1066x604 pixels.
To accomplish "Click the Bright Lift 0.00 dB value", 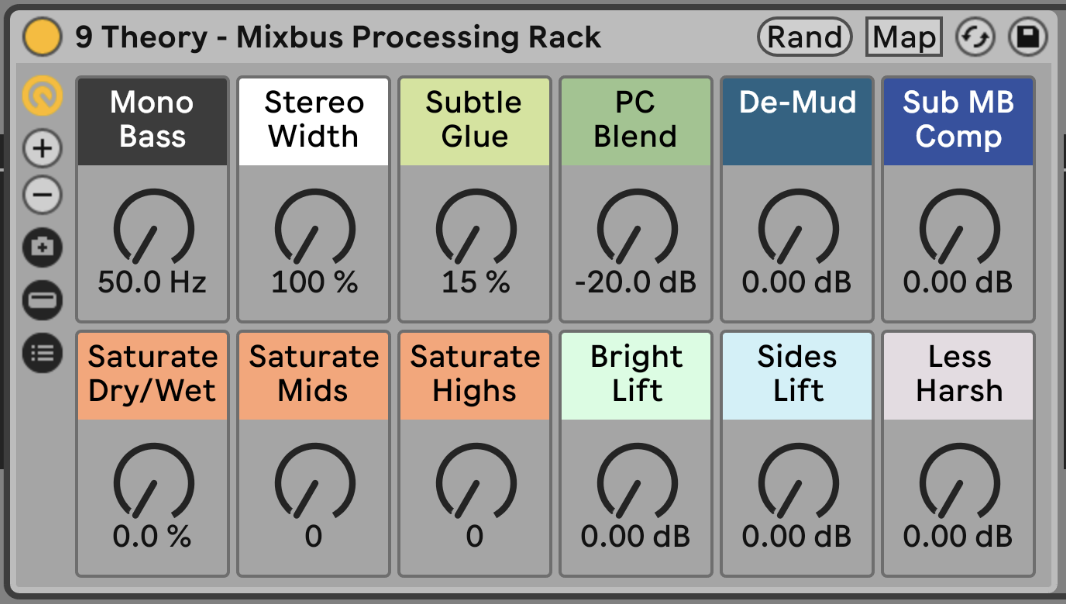I will coord(636,536).
